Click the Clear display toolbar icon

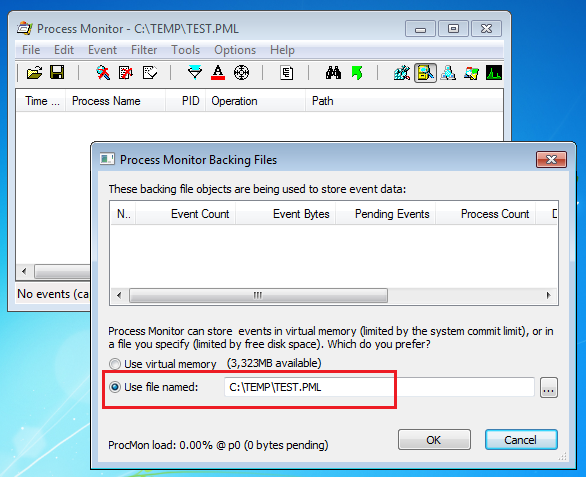(x=149, y=73)
